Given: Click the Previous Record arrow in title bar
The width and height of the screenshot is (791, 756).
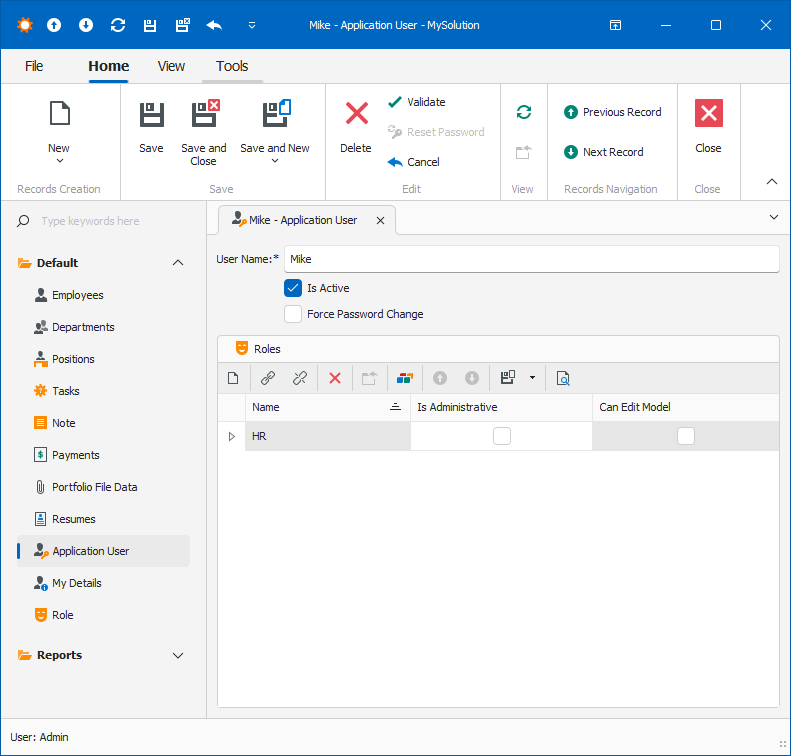Looking at the screenshot, I should click(54, 25).
